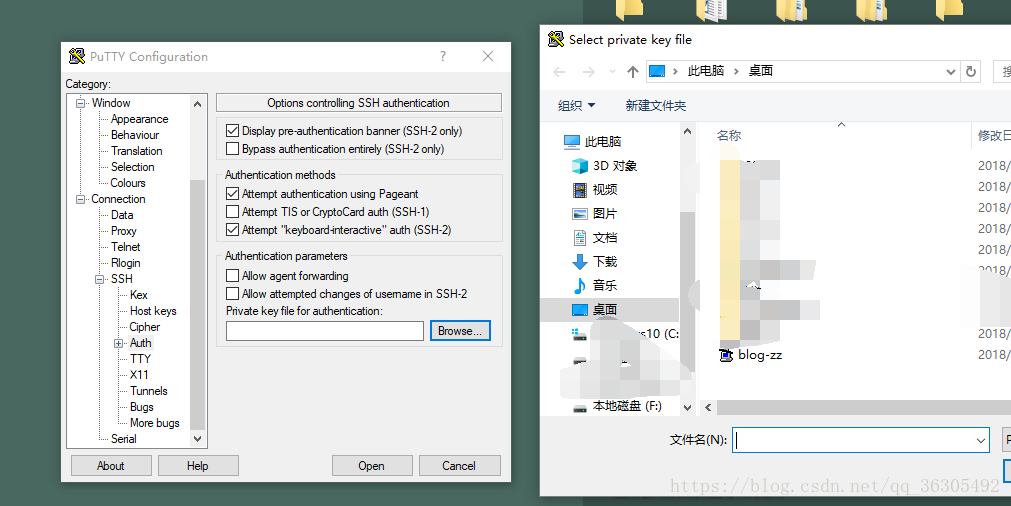Collapse the Connection category tree node
Viewport: 1011px width, 506px height.
(81, 199)
